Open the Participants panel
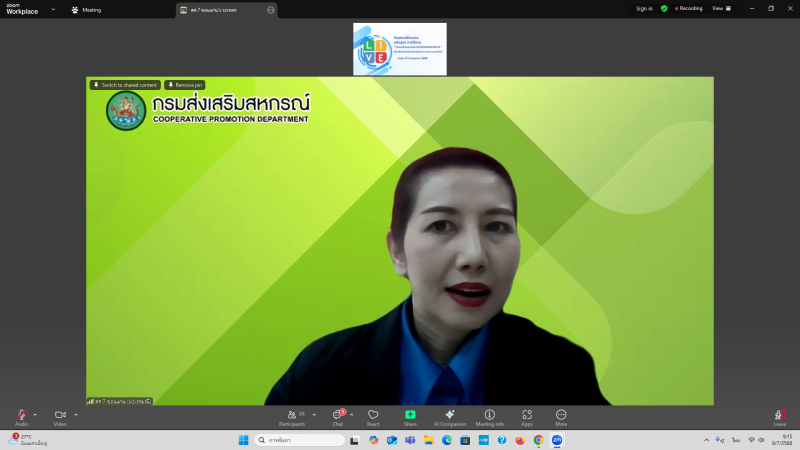Screen dimensions: 800x450 tap(292, 415)
